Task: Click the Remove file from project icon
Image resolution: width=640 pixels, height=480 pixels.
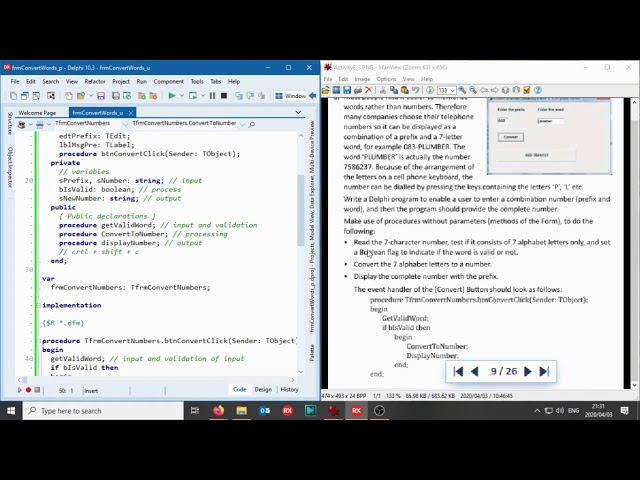Action: click(x=153, y=96)
